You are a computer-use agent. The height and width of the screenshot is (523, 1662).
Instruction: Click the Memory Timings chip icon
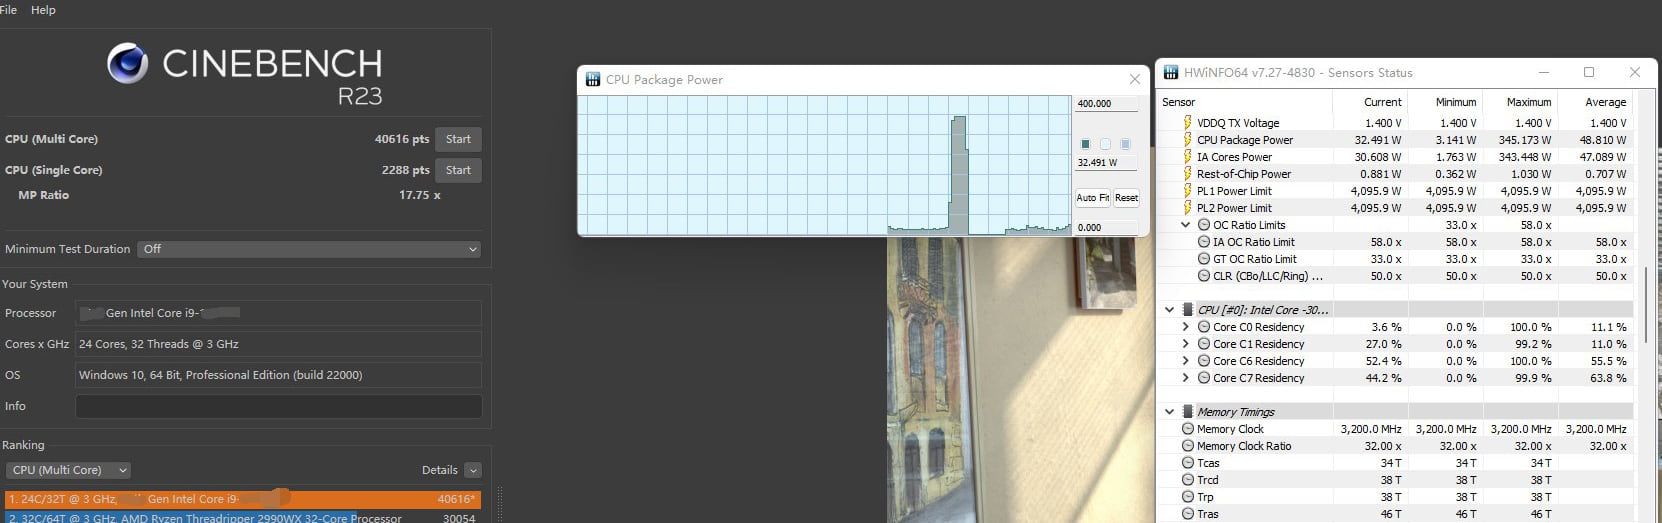coord(1188,412)
